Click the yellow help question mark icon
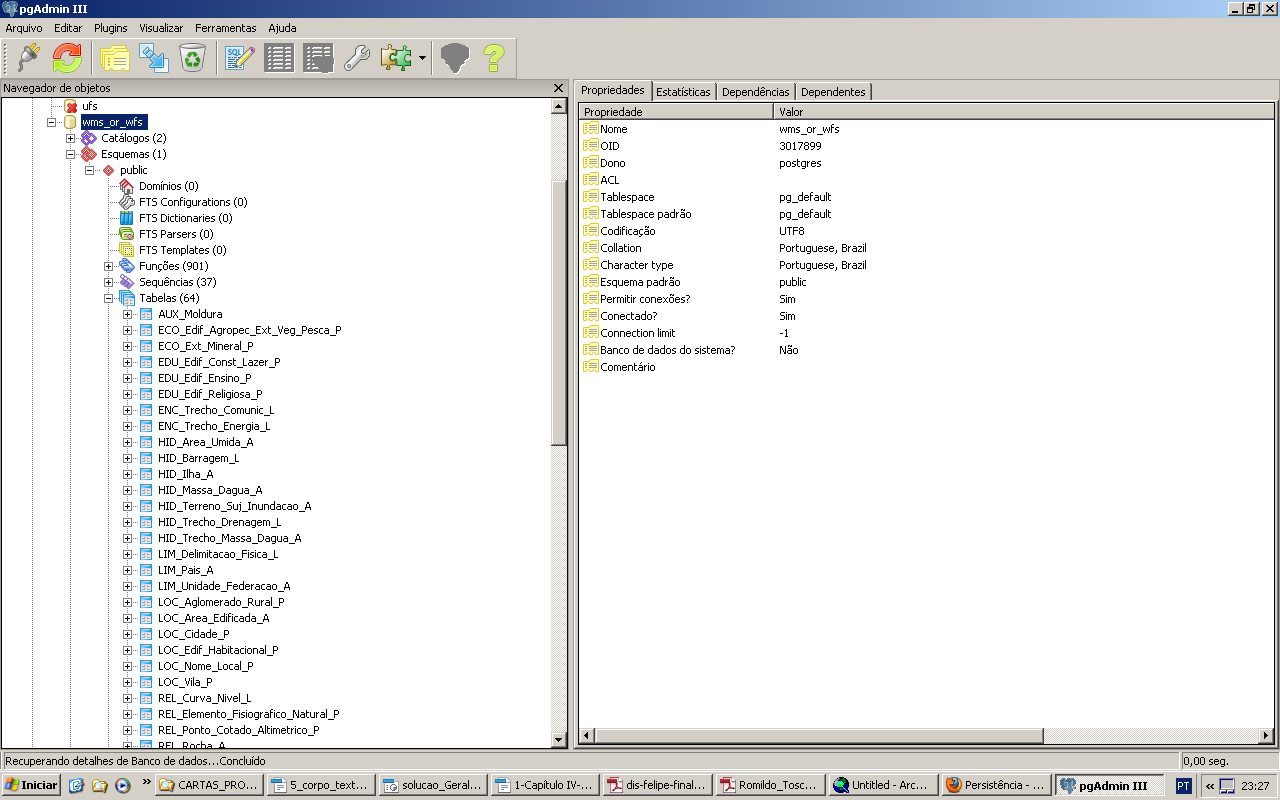This screenshot has width=1280, height=800. click(x=493, y=58)
